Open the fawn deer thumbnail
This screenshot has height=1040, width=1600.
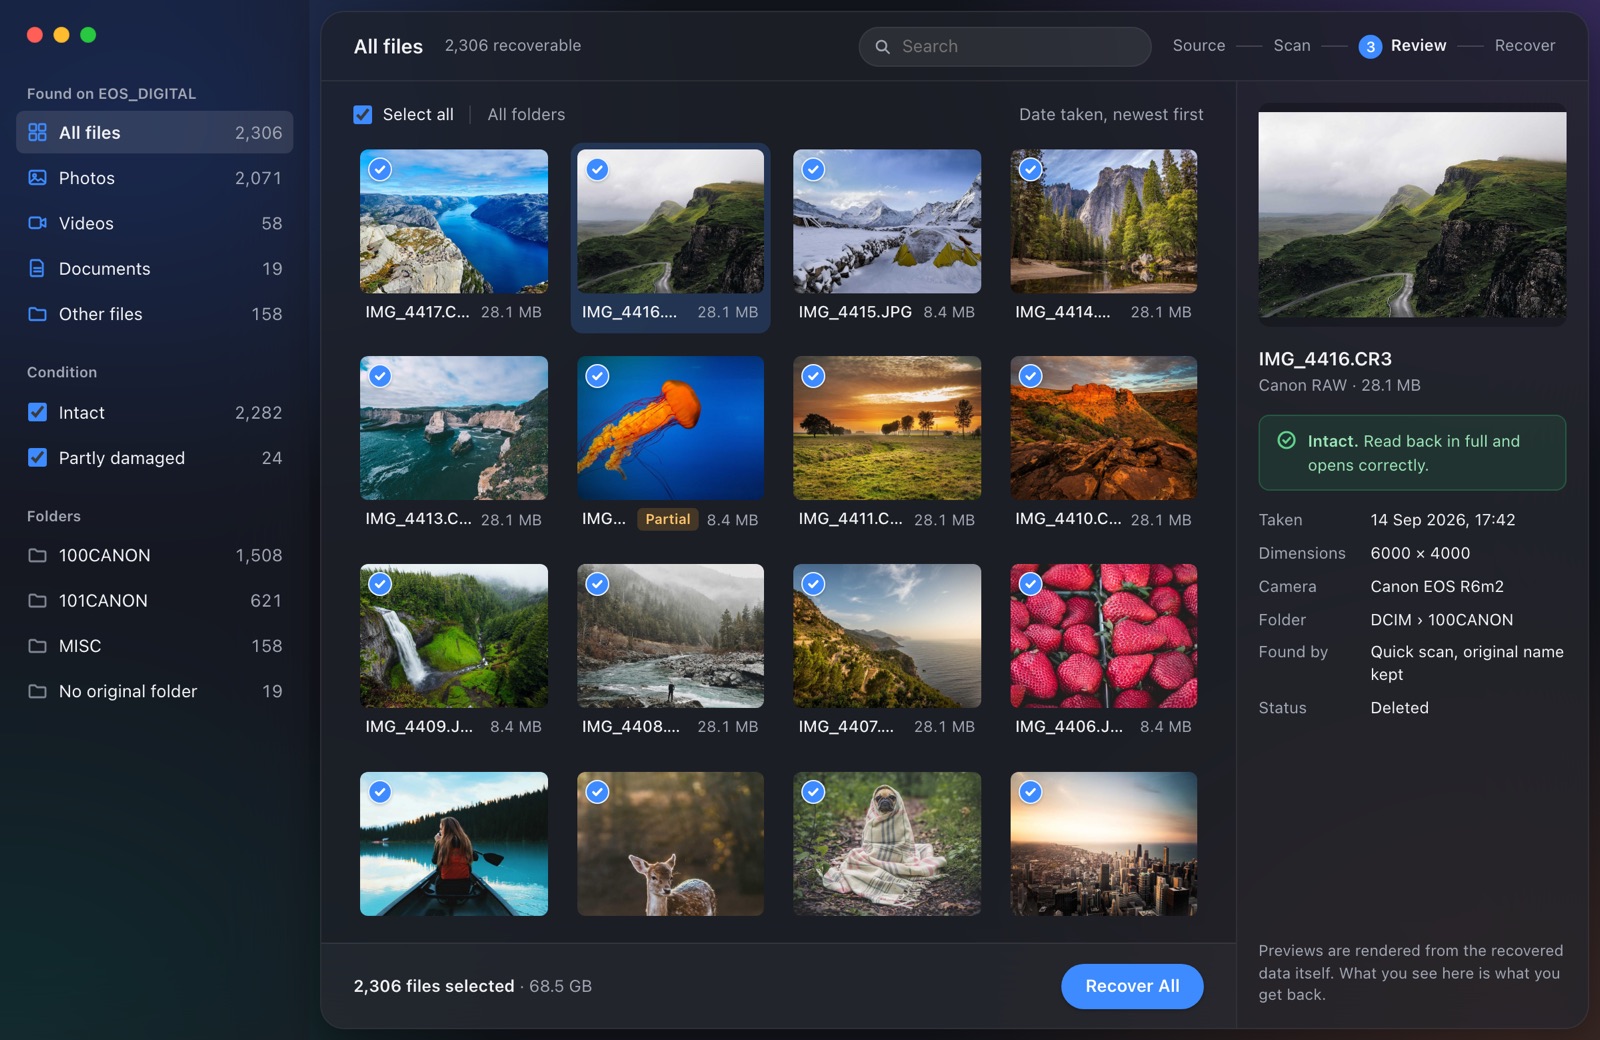pos(670,844)
